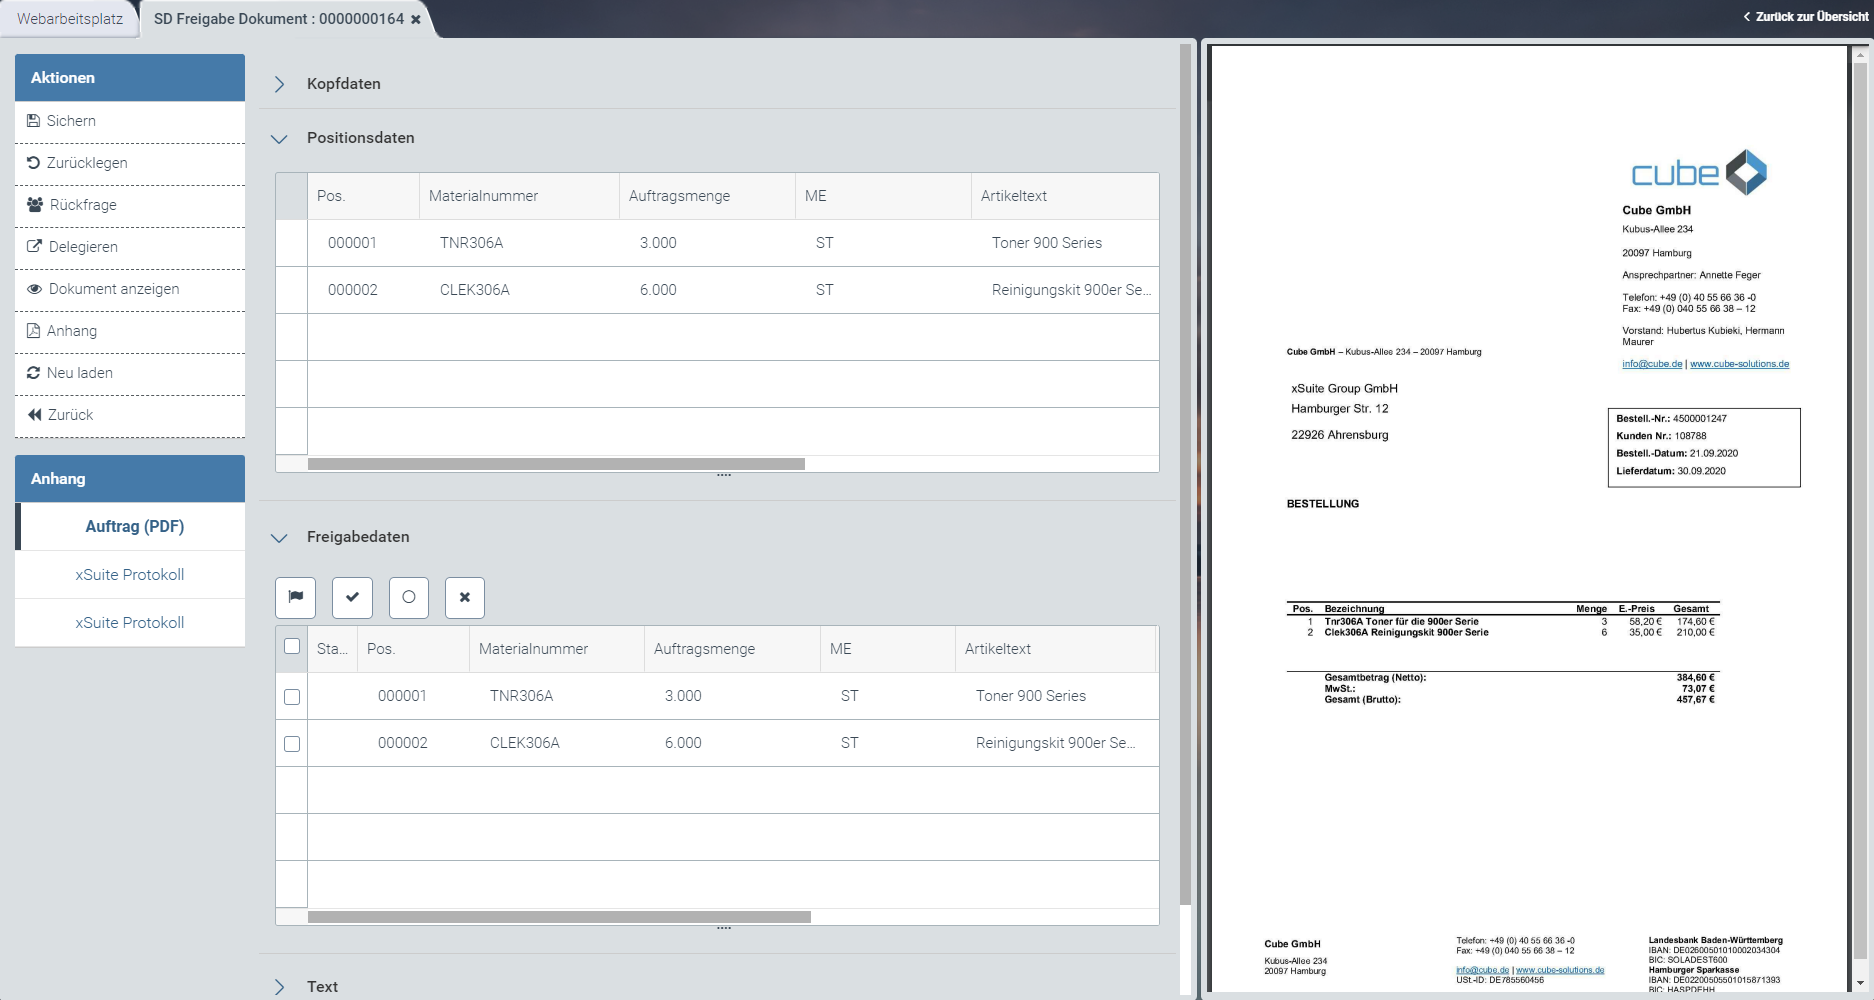Viewport: 1874px width, 1000px height.
Task: Check the row checkbox for position 000001
Action: coord(291,696)
